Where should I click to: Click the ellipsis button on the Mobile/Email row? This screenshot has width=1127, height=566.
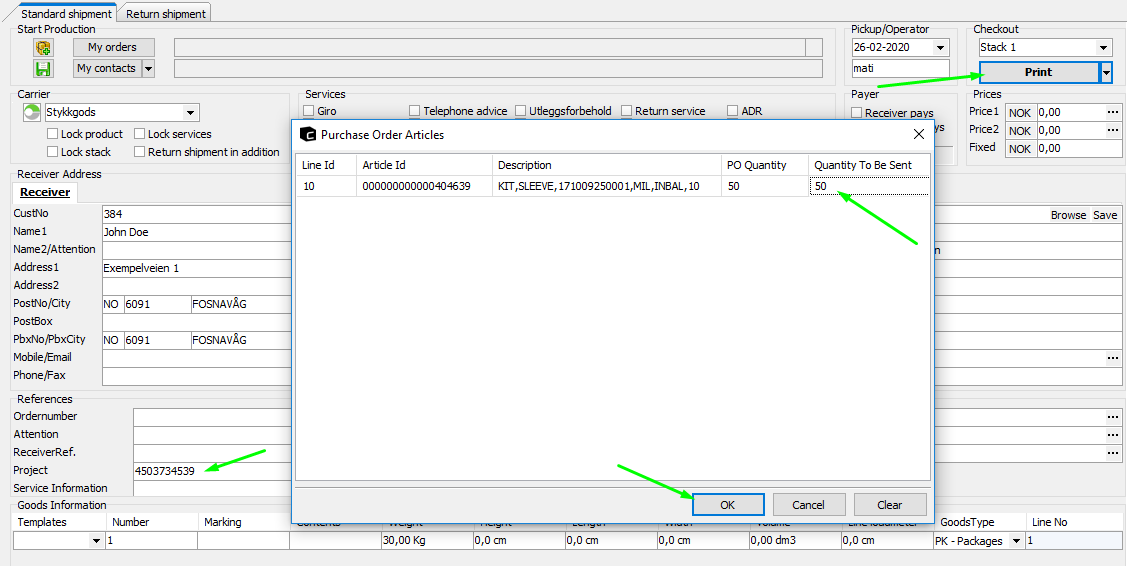click(1112, 358)
